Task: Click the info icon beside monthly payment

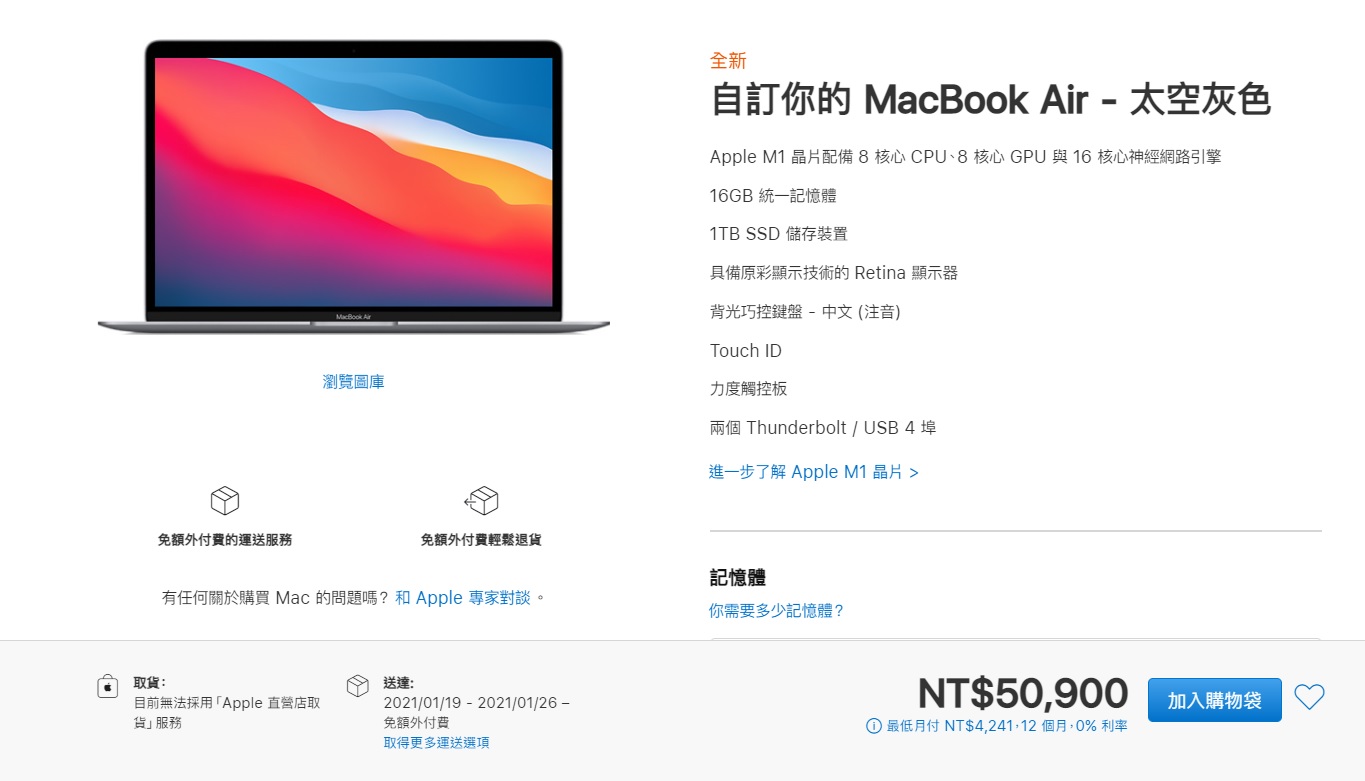Action: 874,726
